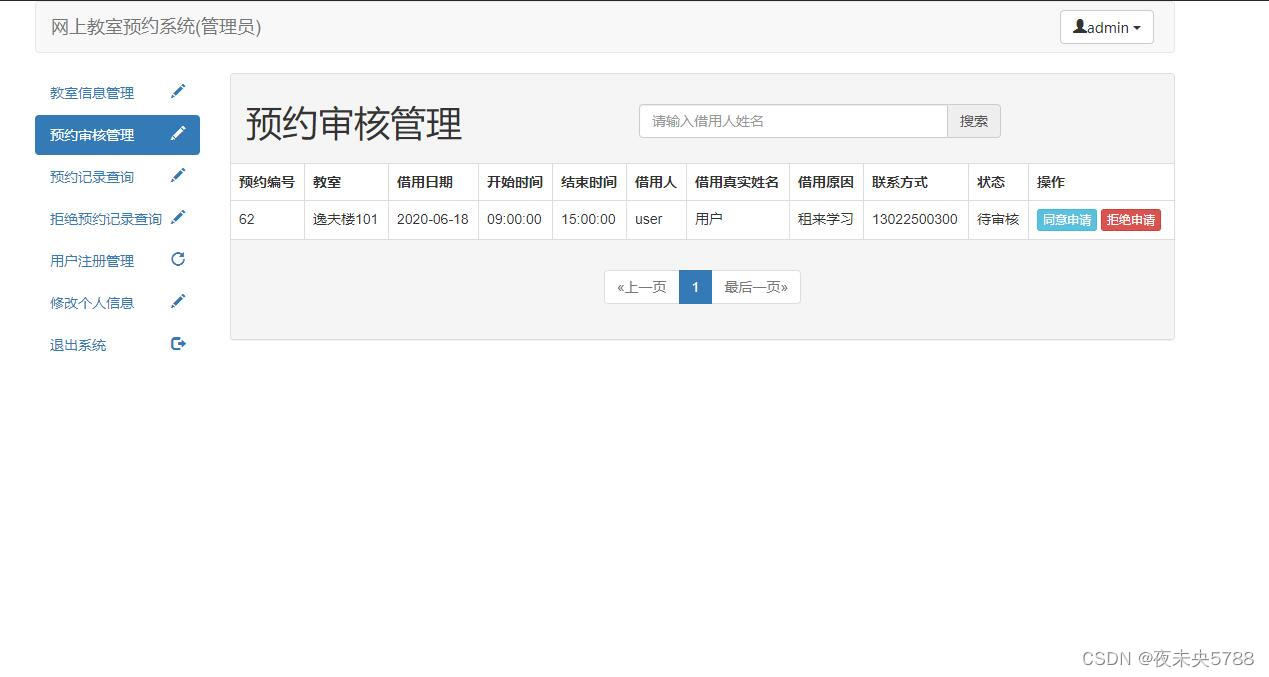The width and height of the screenshot is (1269, 677).
Task: Go to 预约记录查询 page
Action: pos(117,177)
